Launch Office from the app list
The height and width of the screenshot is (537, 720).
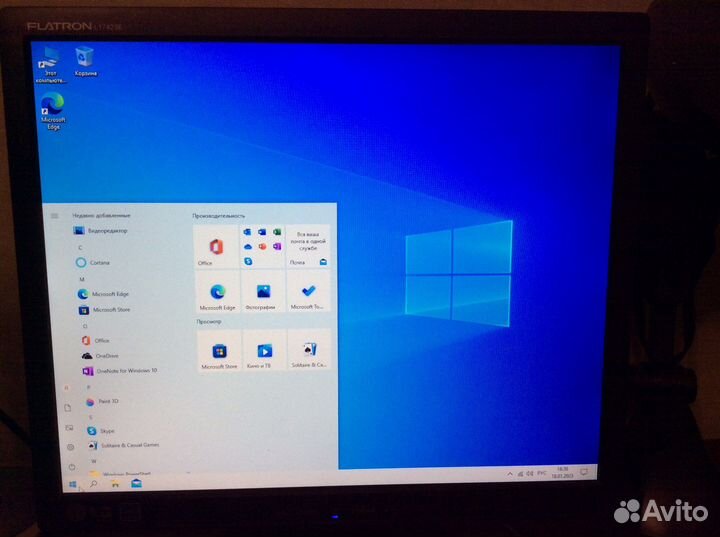(x=96, y=340)
